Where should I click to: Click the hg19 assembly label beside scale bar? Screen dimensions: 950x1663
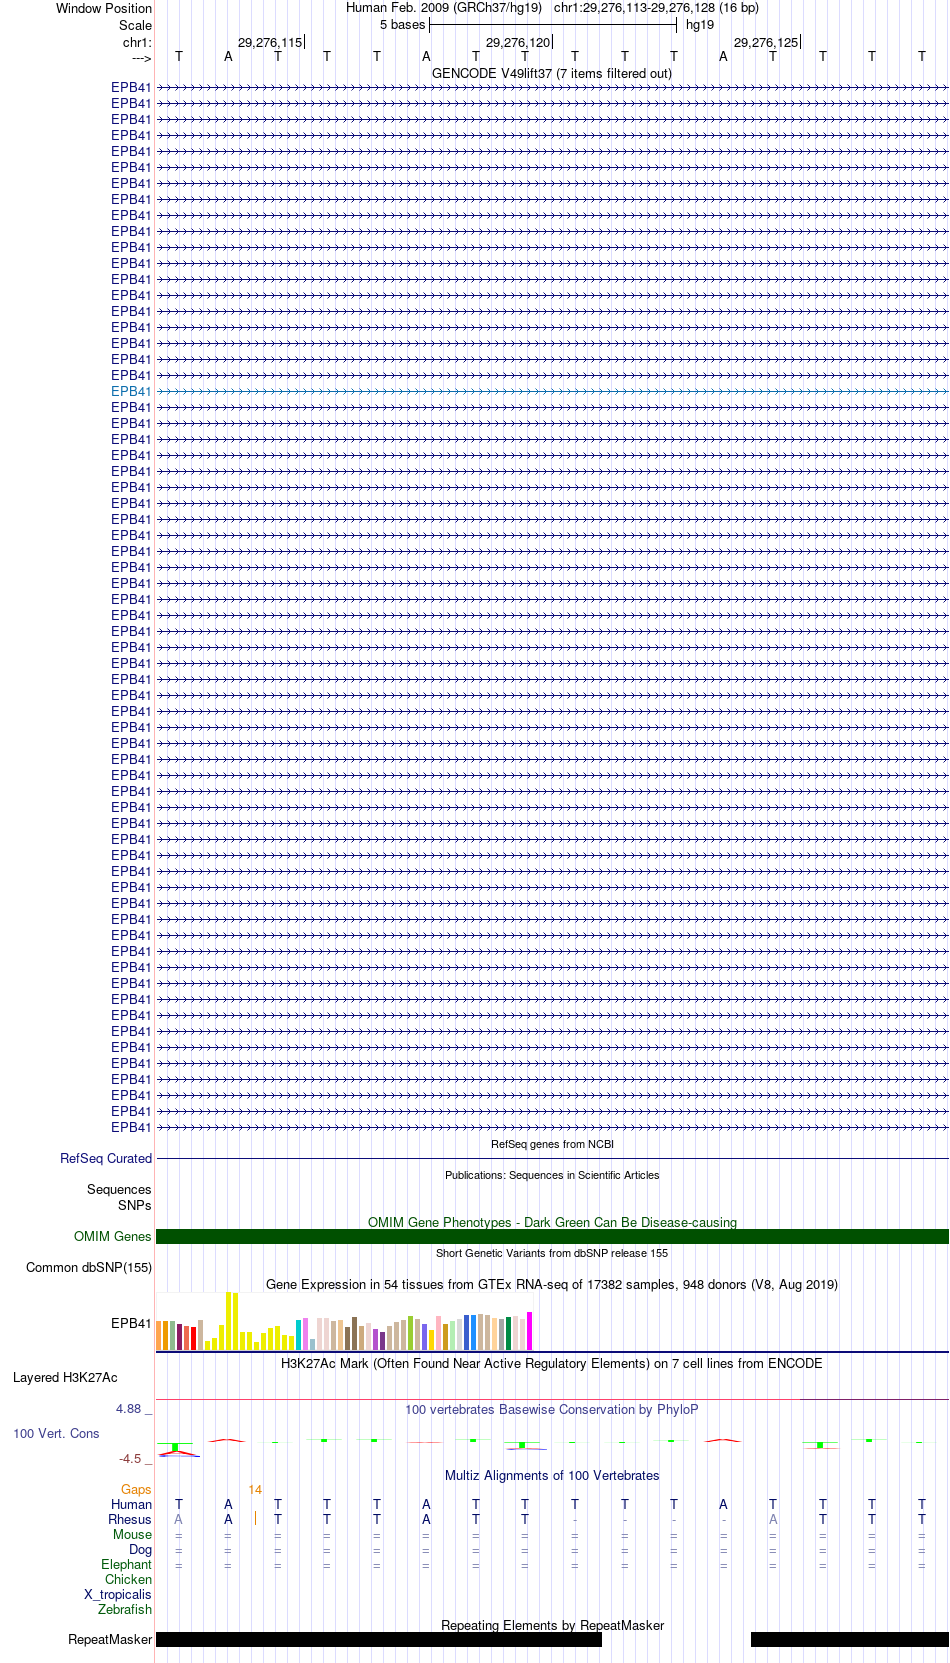[x=700, y=25]
